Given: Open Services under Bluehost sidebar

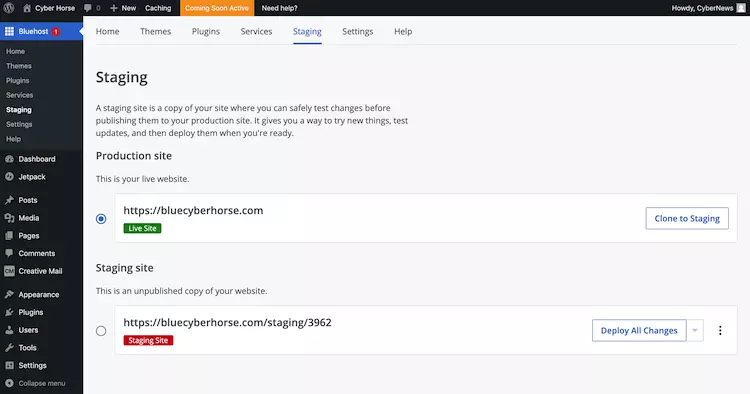Looking at the screenshot, I should (x=20, y=95).
